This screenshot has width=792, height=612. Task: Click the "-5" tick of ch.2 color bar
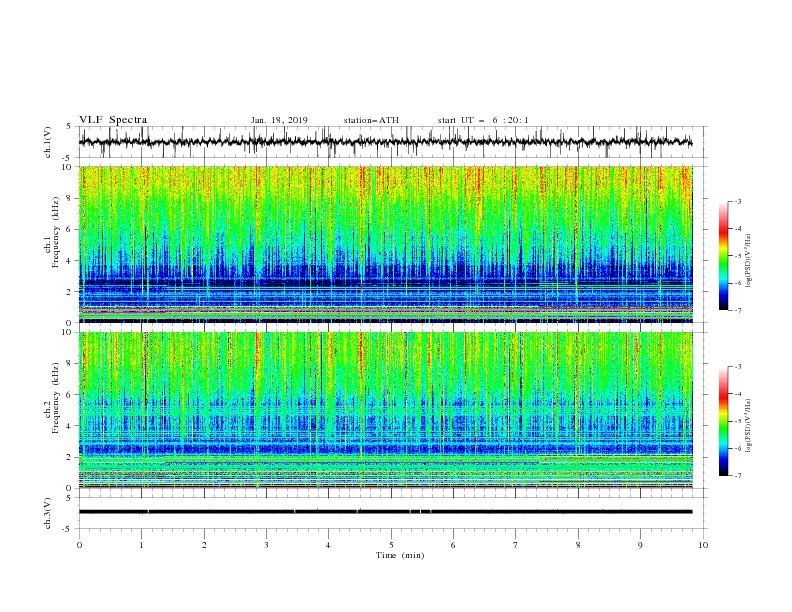pos(738,421)
